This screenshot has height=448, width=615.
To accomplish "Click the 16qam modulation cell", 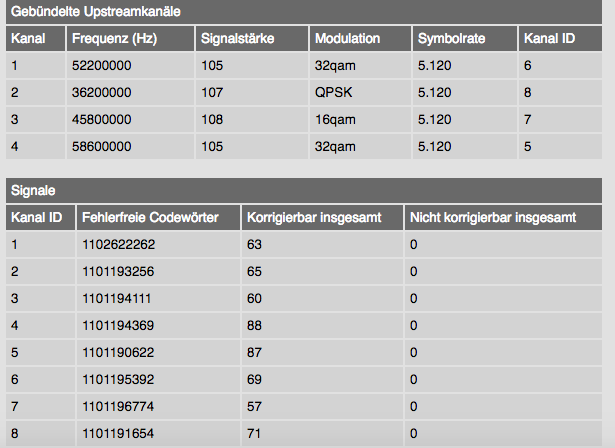I will click(x=334, y=120).
